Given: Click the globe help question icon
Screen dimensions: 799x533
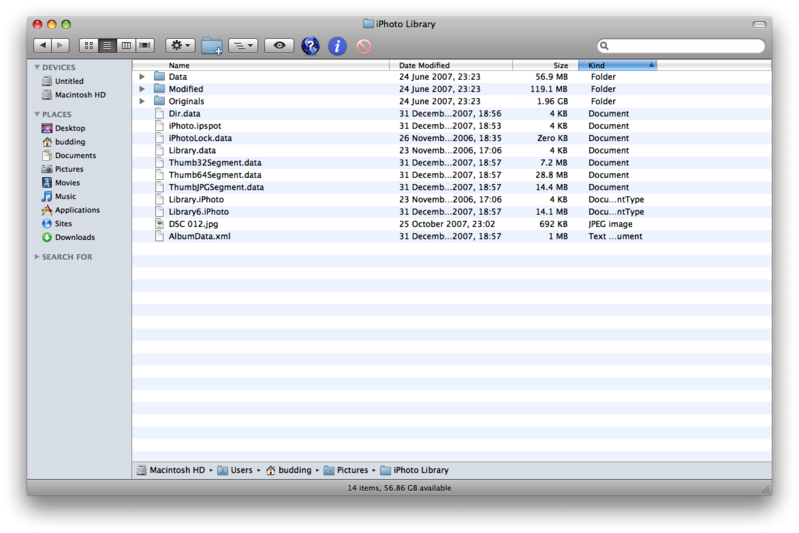Looking at the screenshot, I should [x=310, y=46].
